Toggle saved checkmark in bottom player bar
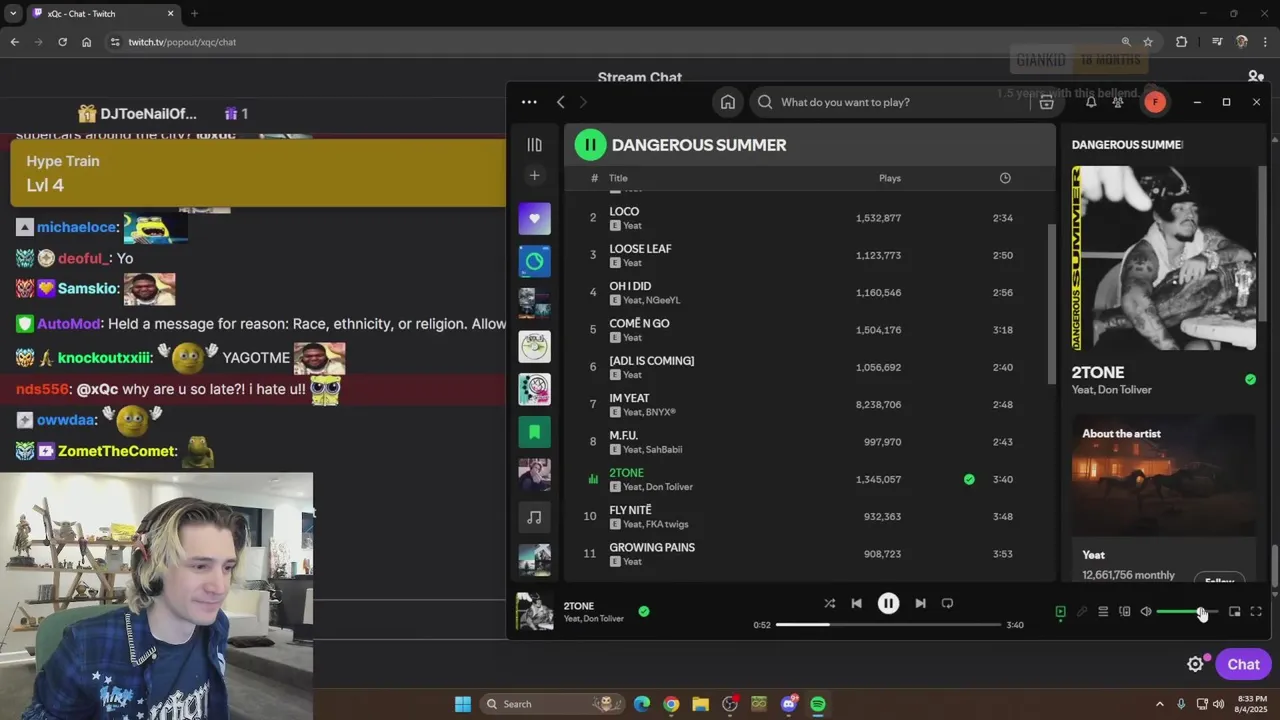1280x720 pixels. point(644,611)
